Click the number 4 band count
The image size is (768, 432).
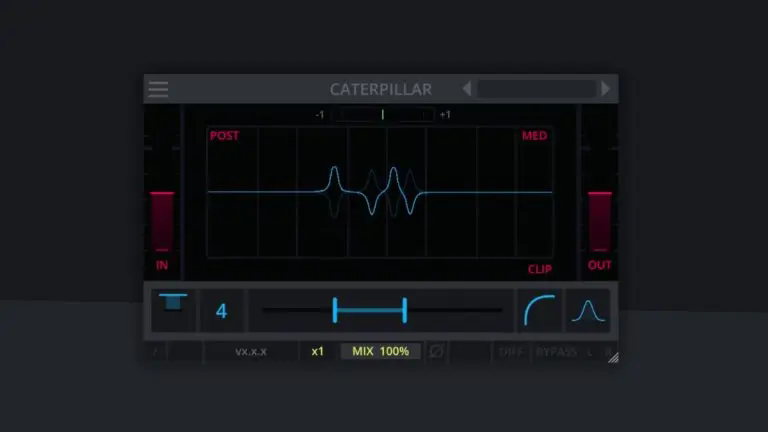[221, 311]
